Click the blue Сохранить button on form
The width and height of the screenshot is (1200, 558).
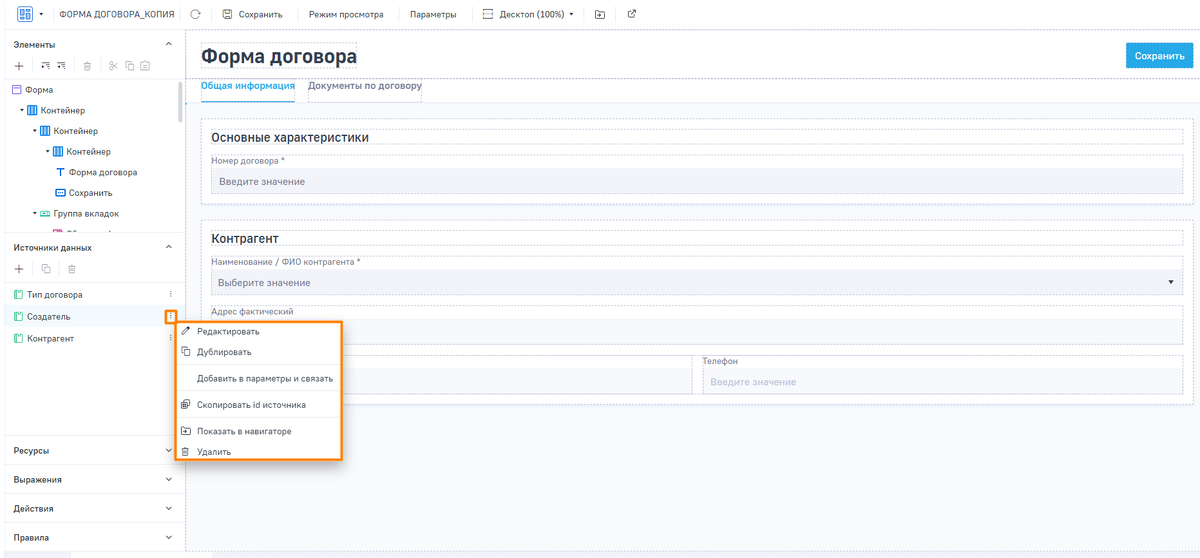pos(1159,56)
